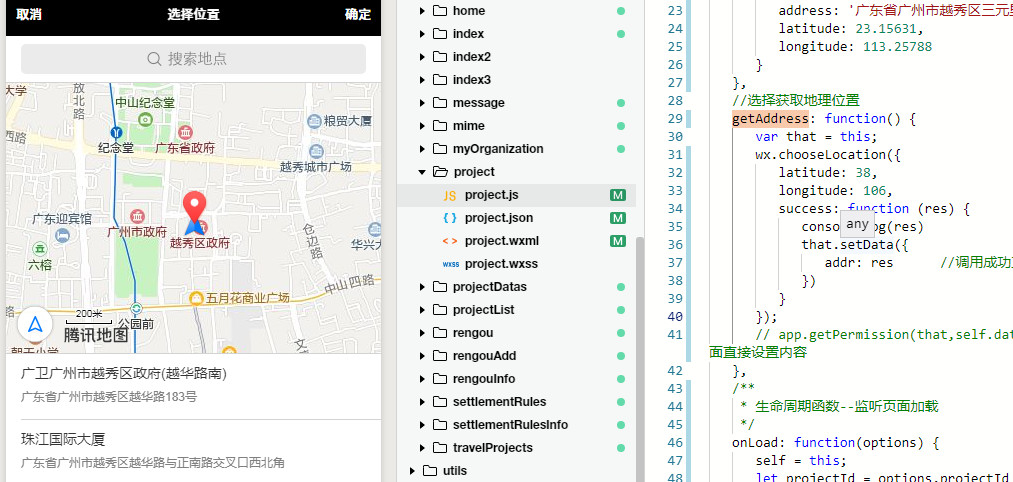Click 越秀城市广场 marker on map
Viewport: 1013px width, 482px height.
tap(317, 151)
